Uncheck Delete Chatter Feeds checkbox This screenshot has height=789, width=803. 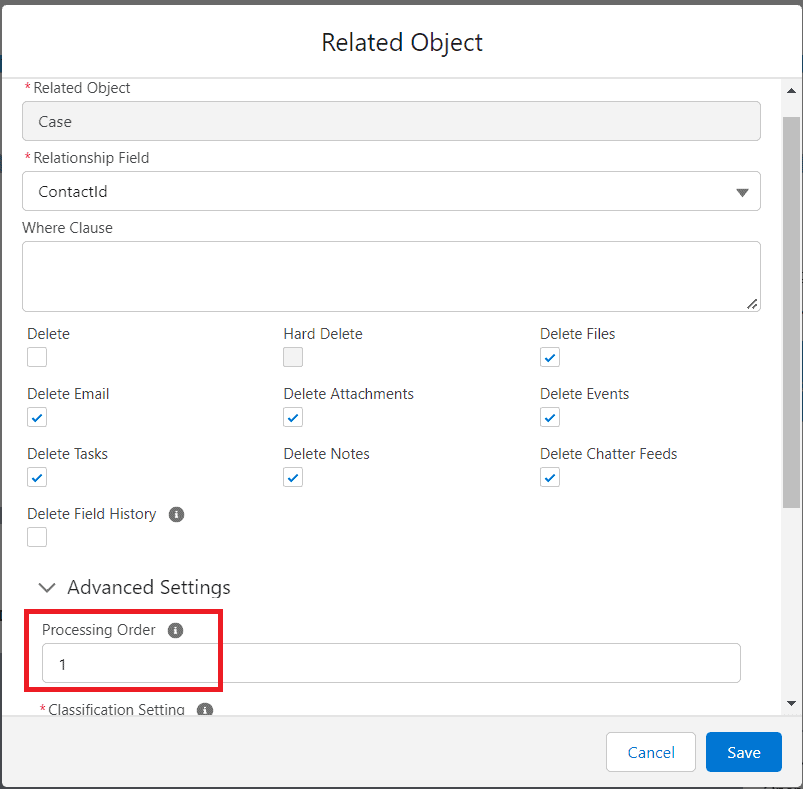(550, 477)
